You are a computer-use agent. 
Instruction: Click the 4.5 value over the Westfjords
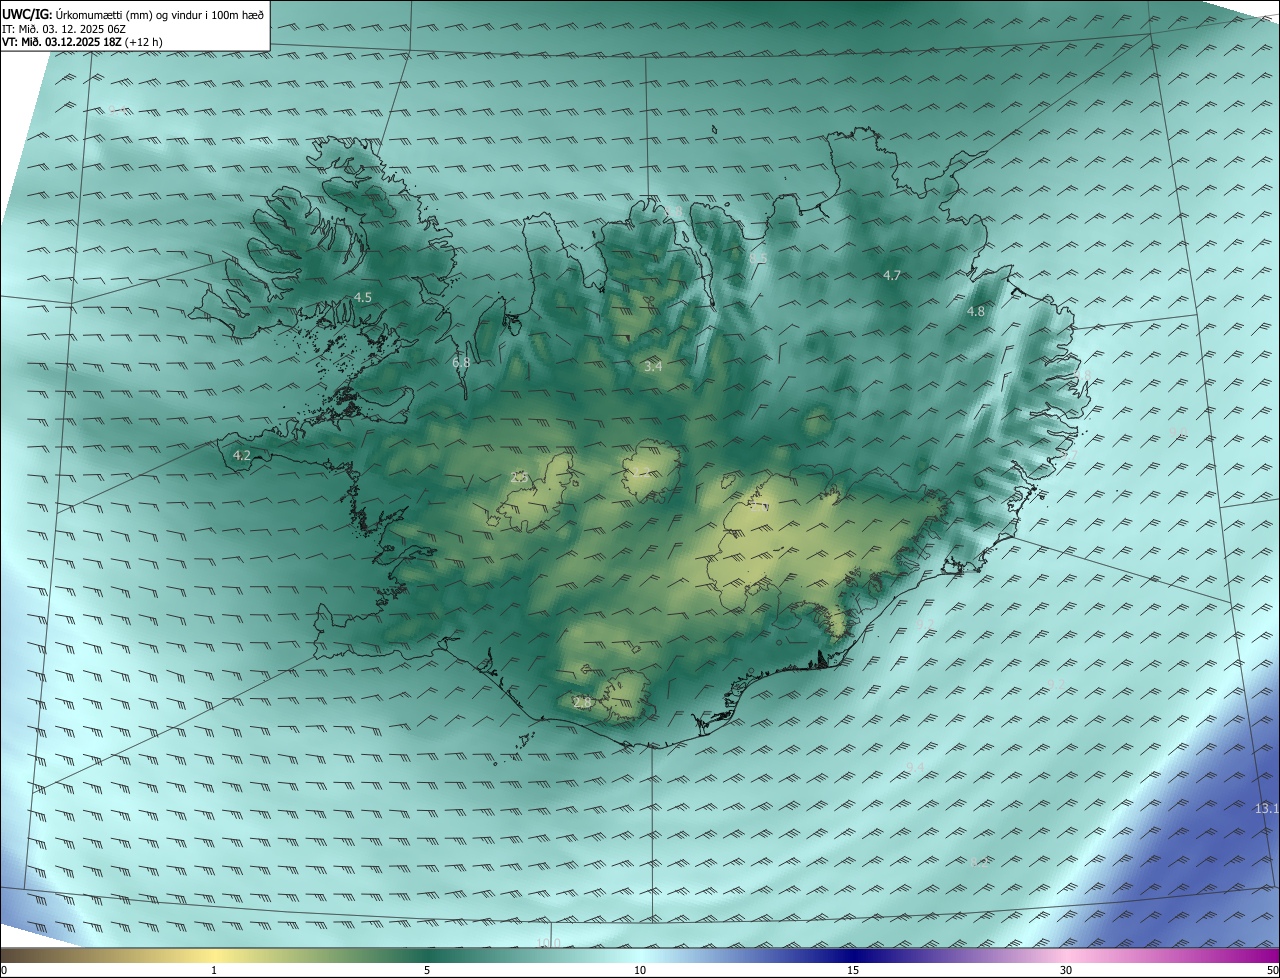tap(363, 297)
